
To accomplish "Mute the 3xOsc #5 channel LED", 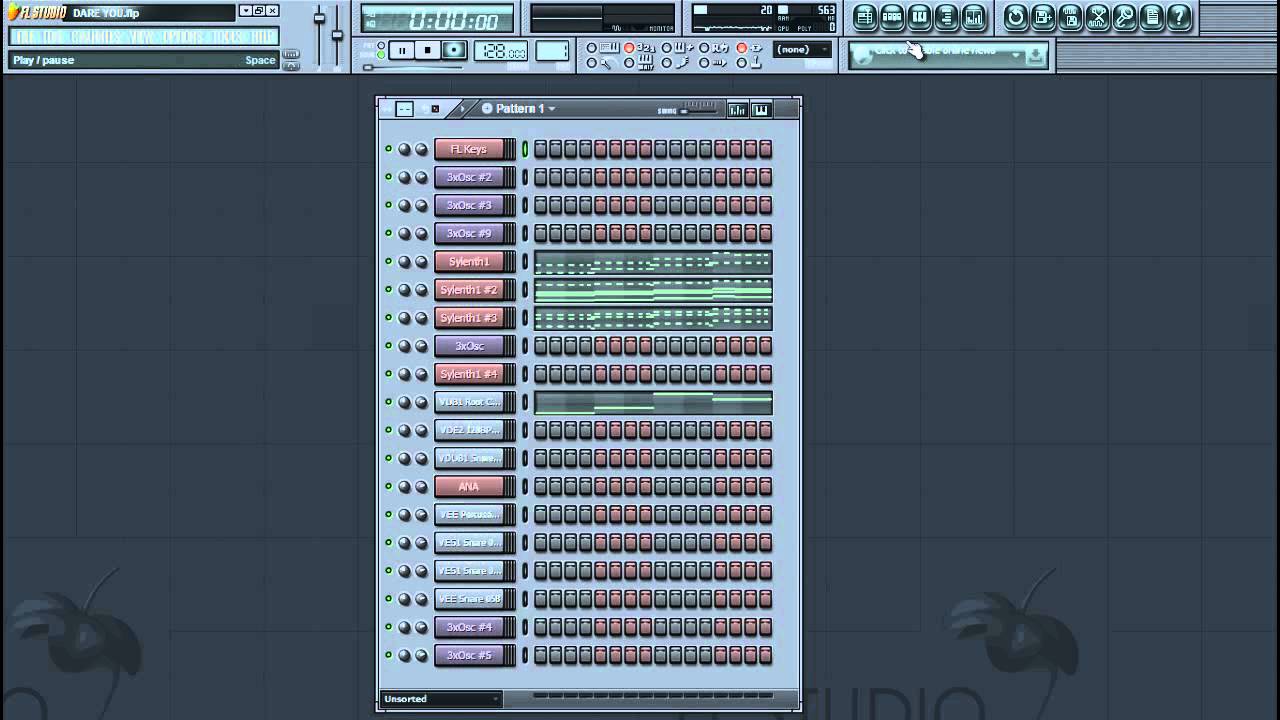I will tap(388, 655).
